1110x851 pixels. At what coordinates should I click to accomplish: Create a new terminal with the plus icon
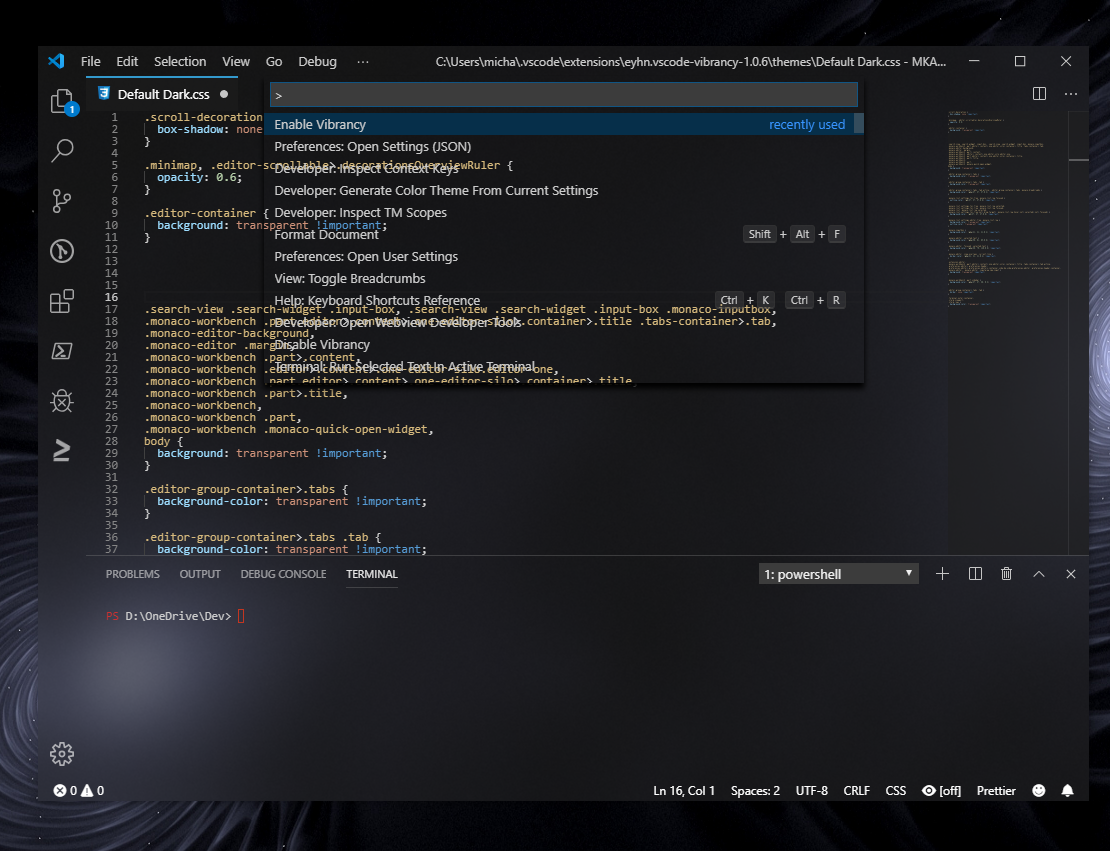pos(942,573)
